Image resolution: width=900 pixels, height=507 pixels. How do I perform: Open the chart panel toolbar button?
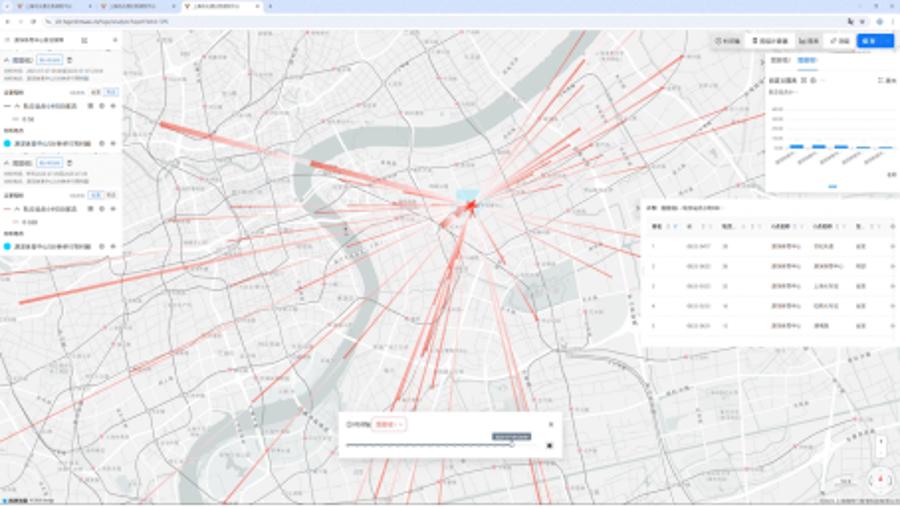[x=808, y=41]
